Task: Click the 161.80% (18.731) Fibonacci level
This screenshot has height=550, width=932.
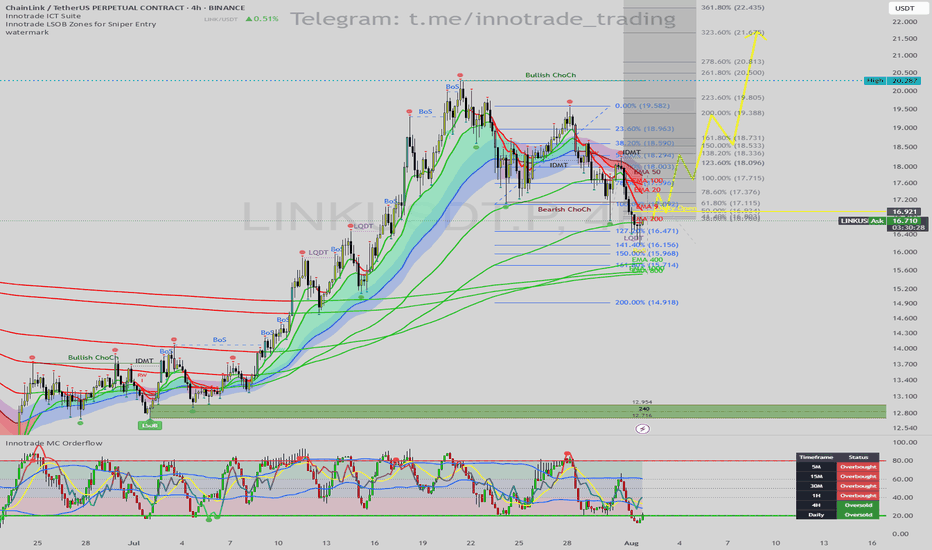Action: tap(732, 138)
